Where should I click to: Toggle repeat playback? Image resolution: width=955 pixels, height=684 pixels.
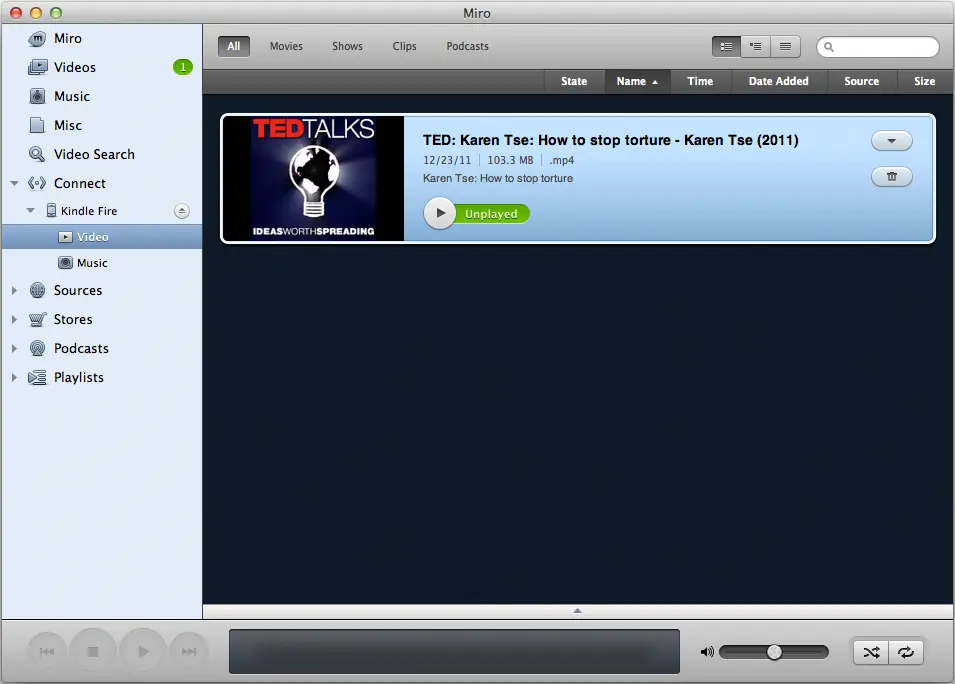tap(906, 652)
